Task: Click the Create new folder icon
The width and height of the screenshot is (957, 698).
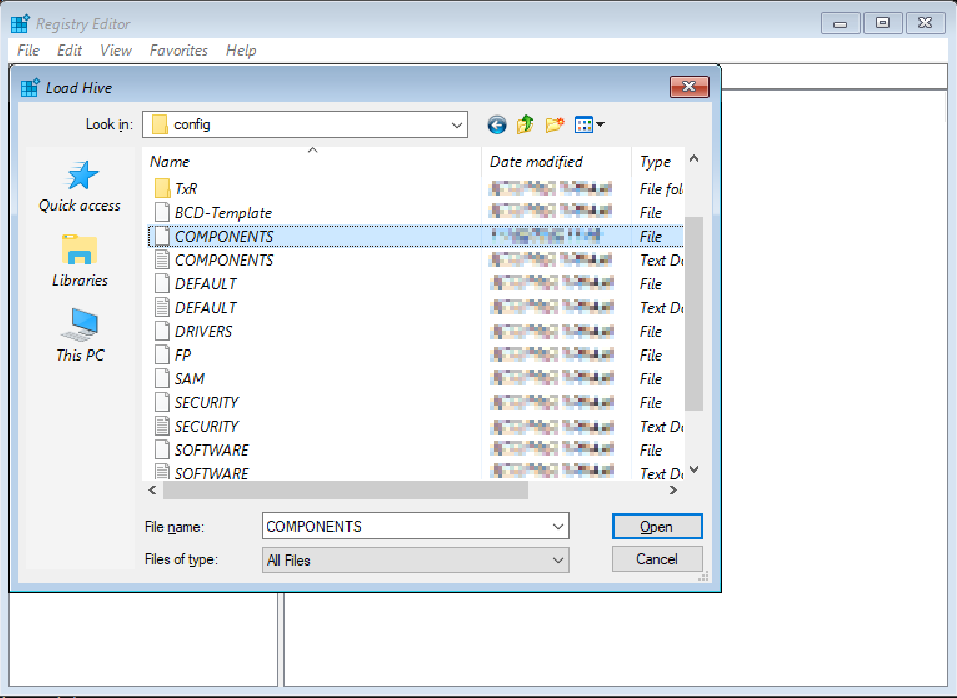Action: coord(553,124)
